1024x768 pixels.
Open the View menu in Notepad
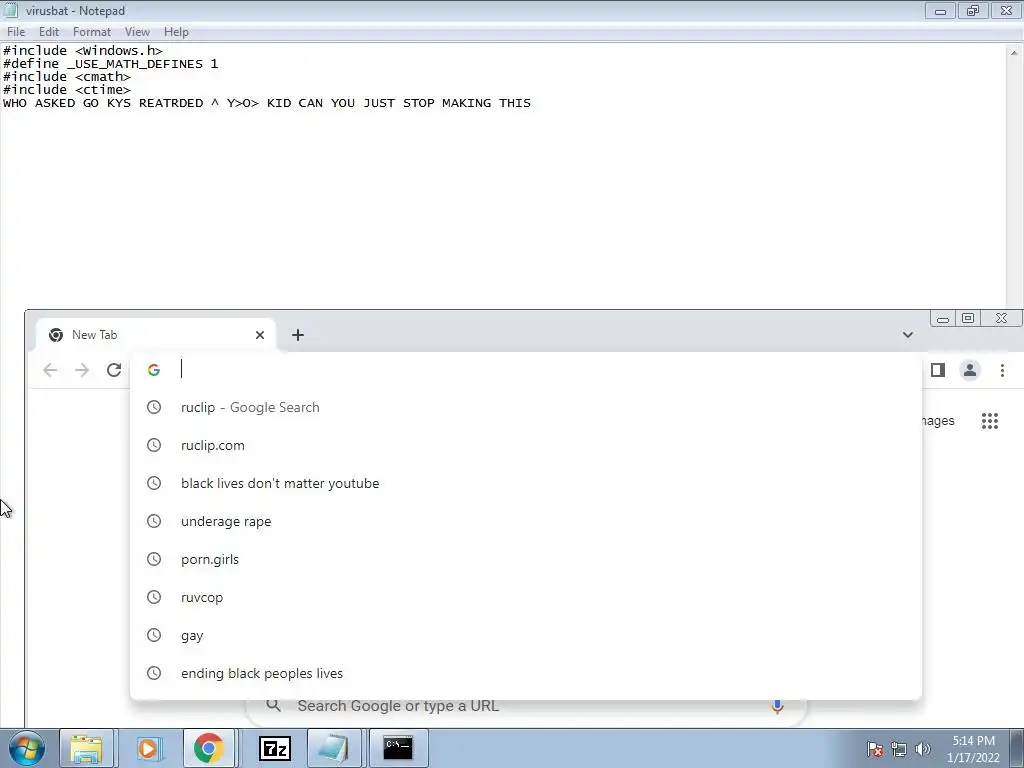[x=137, y=31]
